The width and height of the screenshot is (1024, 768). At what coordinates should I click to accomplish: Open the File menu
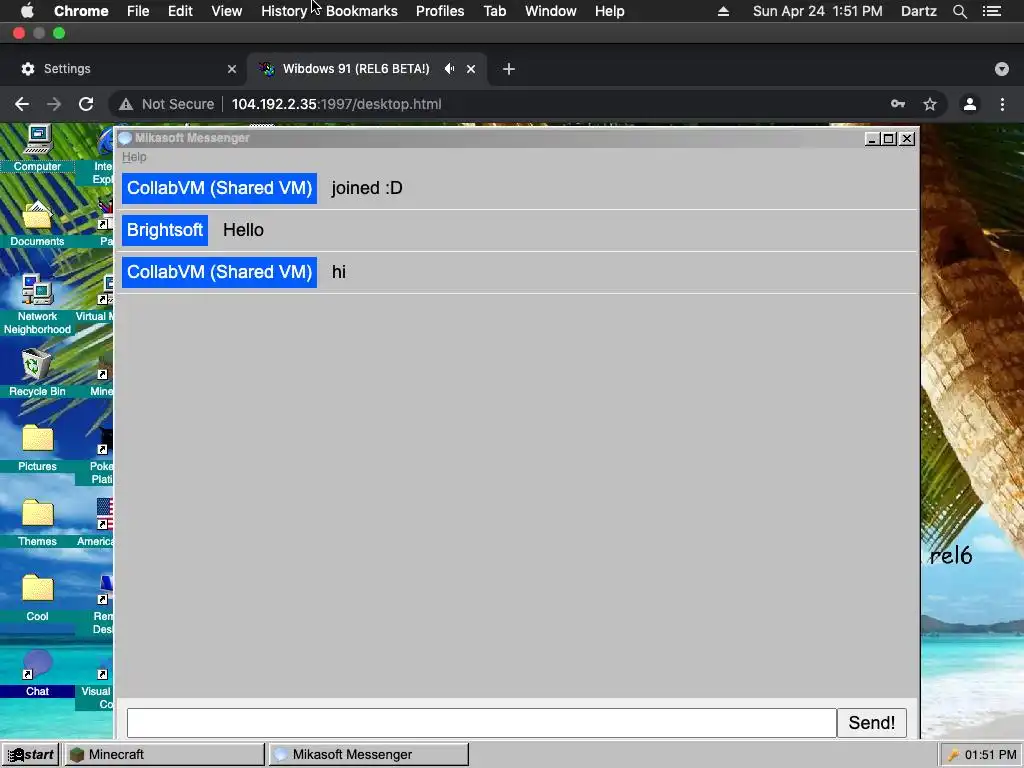138,11
